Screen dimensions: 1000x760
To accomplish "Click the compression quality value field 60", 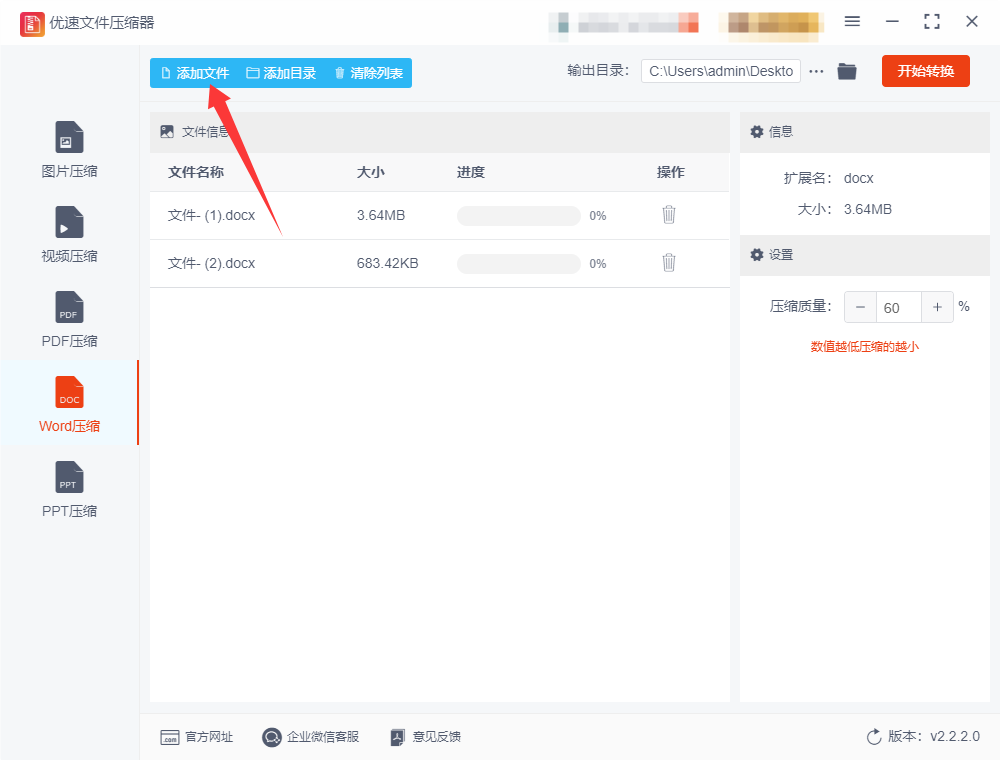I will coord(899,307).
